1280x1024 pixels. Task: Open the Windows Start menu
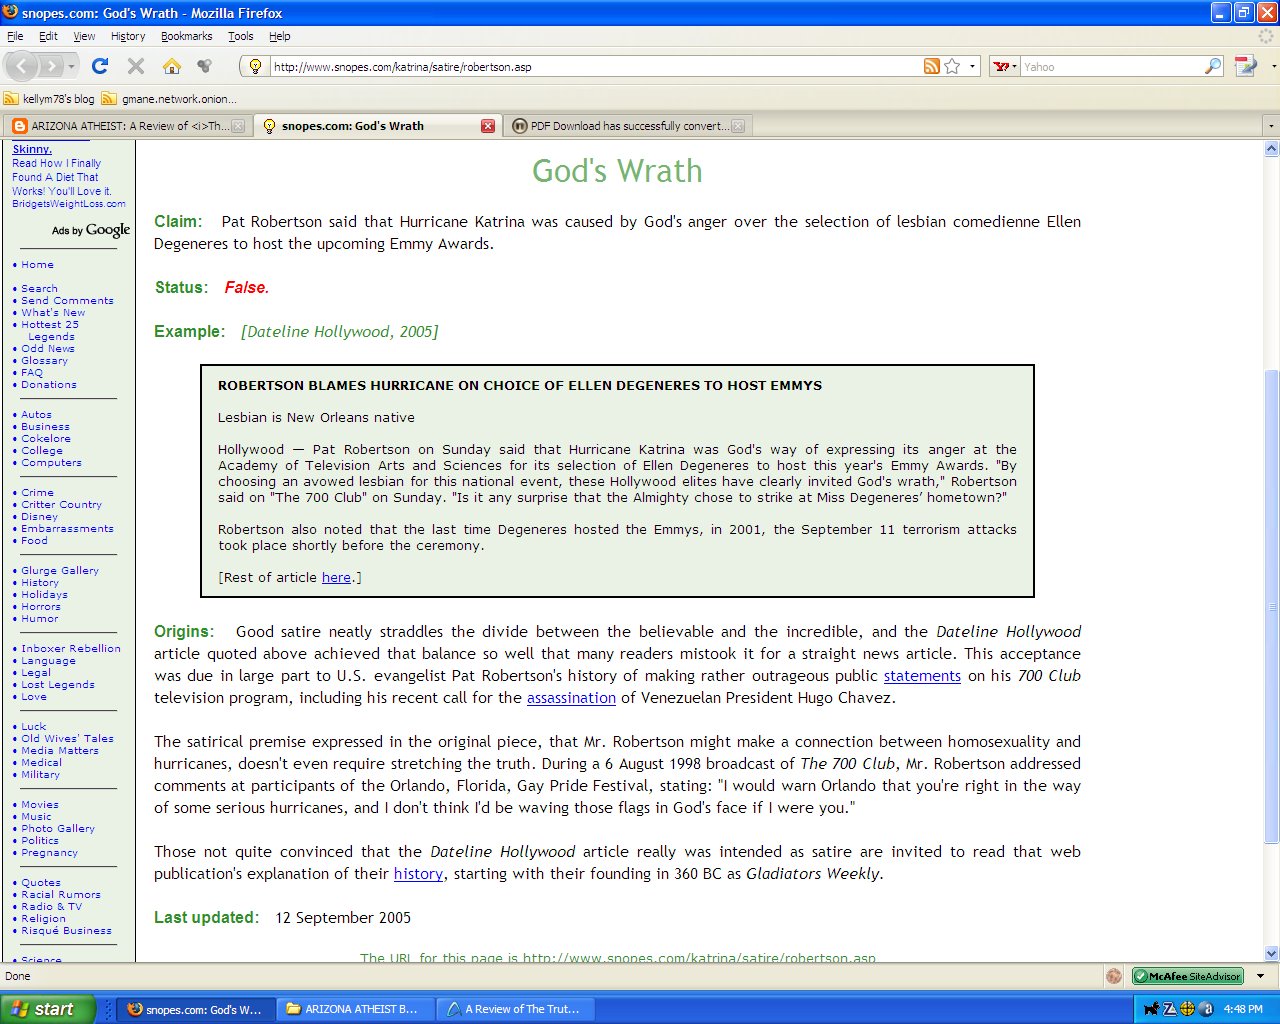[48, 1009]
